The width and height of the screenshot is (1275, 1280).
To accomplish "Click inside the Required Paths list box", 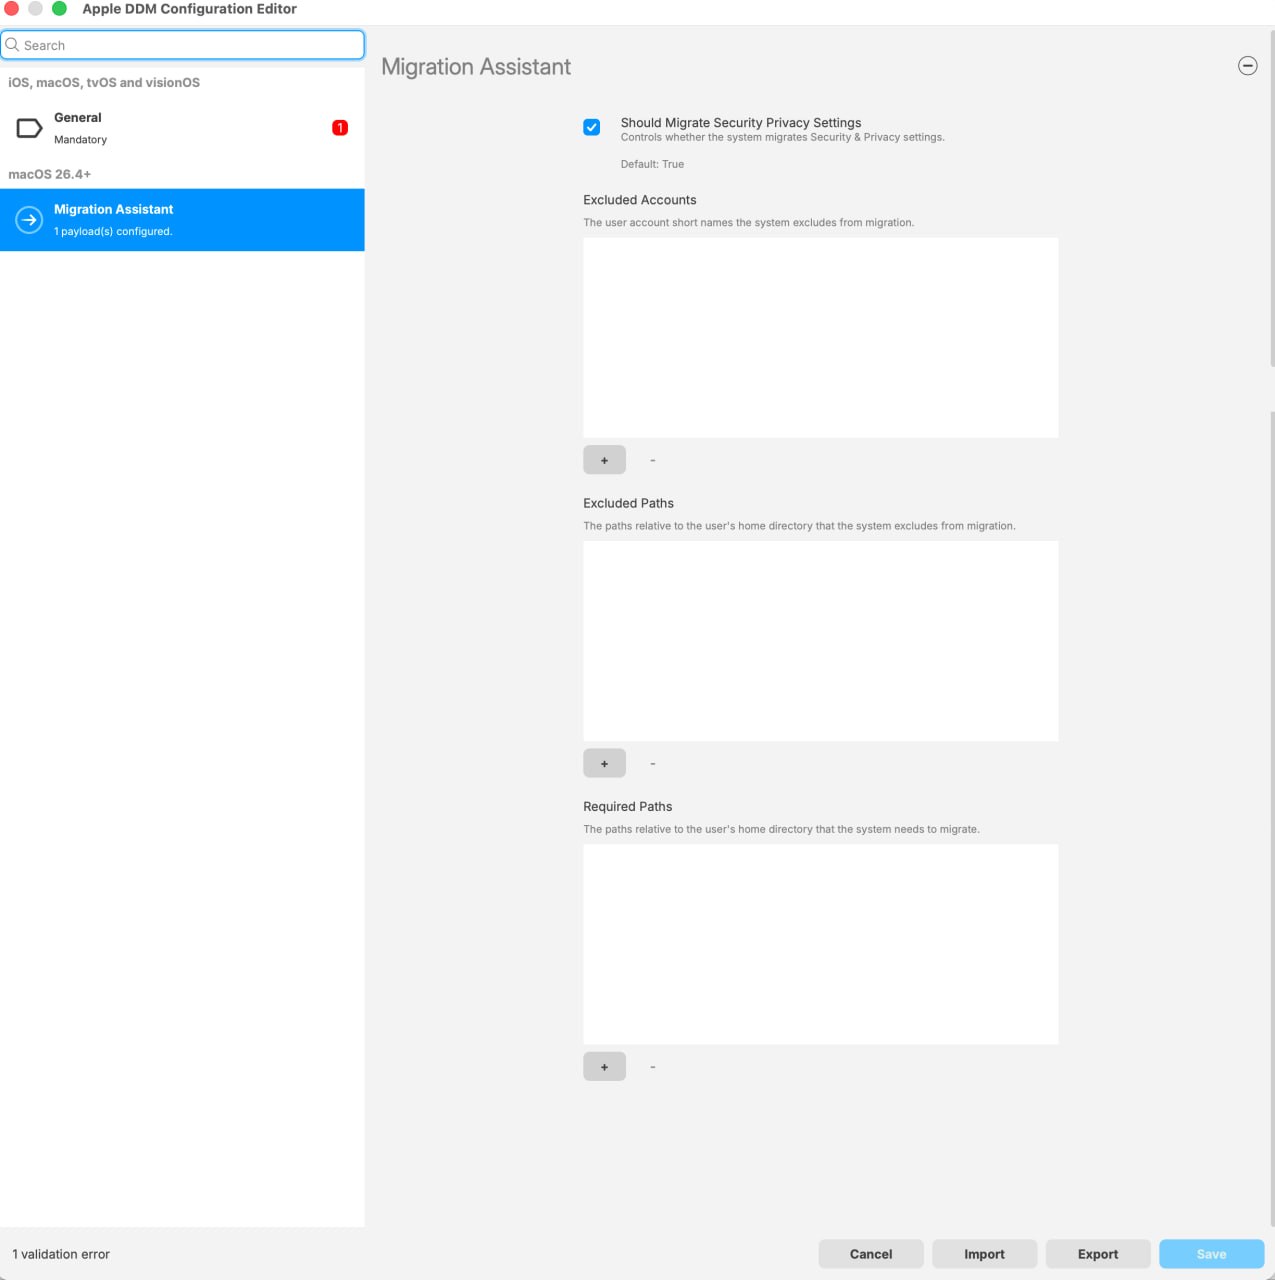I will 821,944.
